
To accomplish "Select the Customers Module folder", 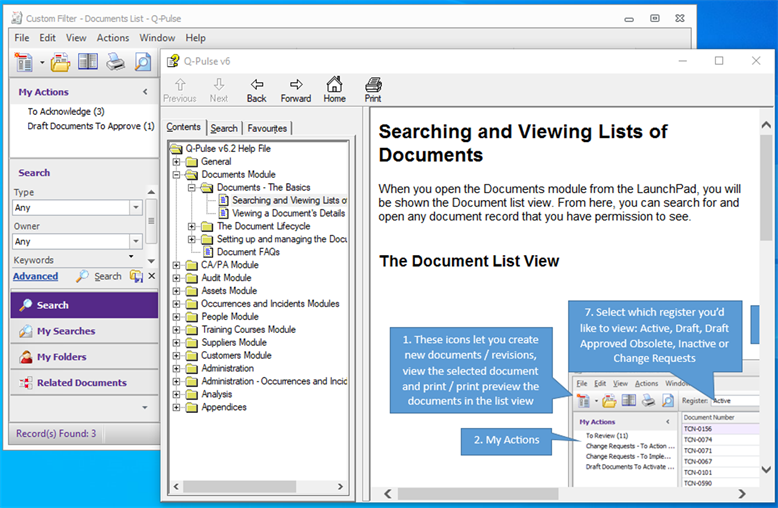I will point(236,355).
